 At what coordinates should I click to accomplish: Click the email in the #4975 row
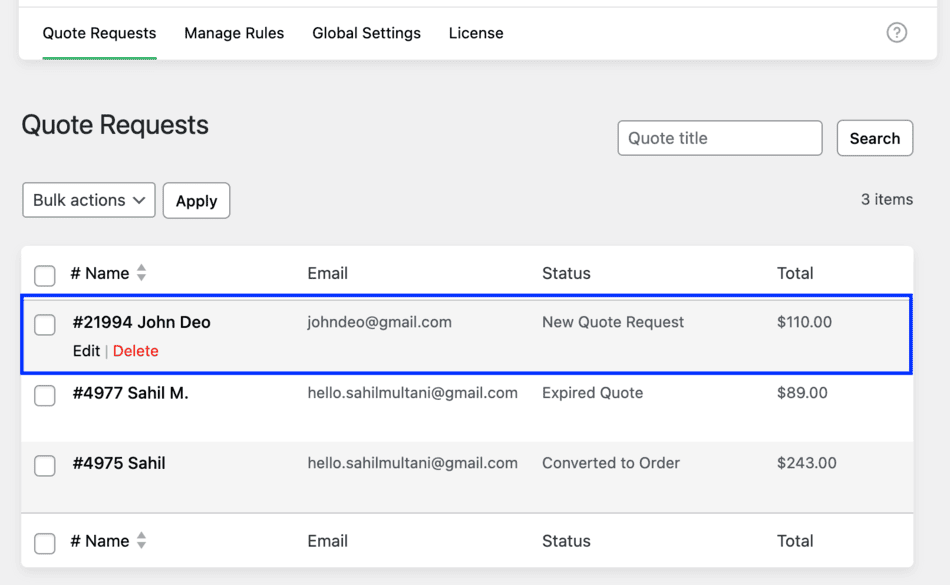coord(413,463)
